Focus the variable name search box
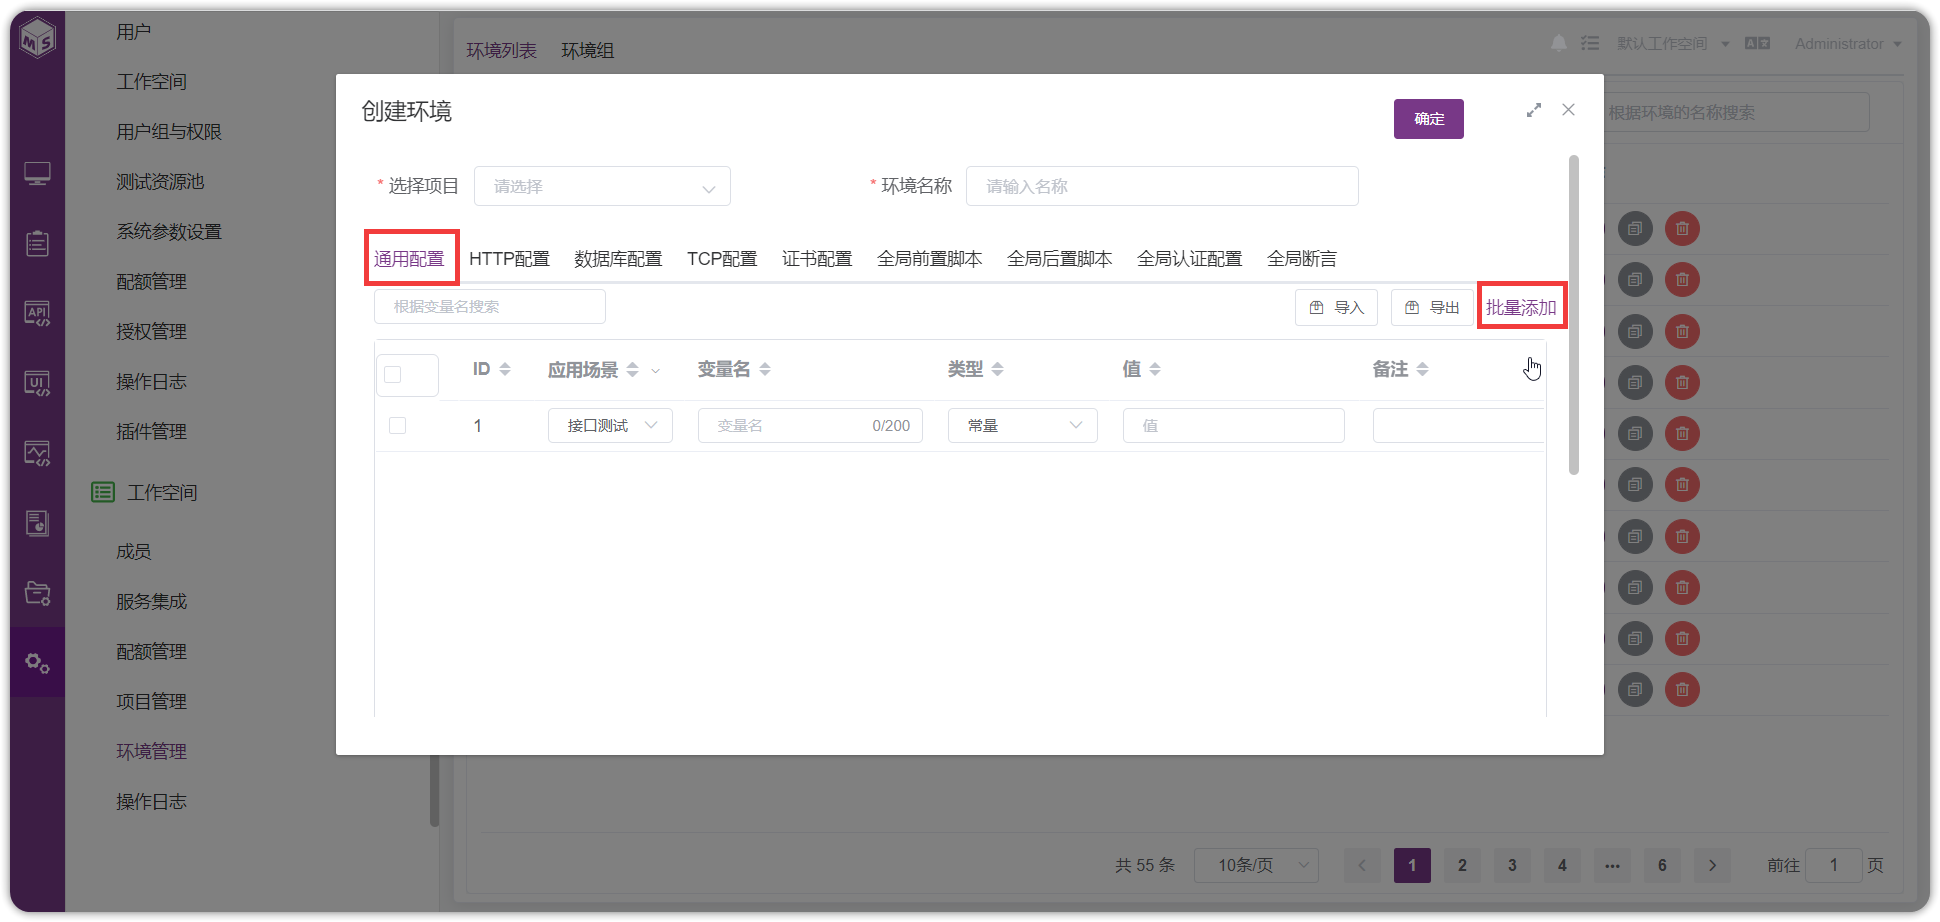Image resolution: width=1940 pixels, height=922 pixels. click(490, 306)
